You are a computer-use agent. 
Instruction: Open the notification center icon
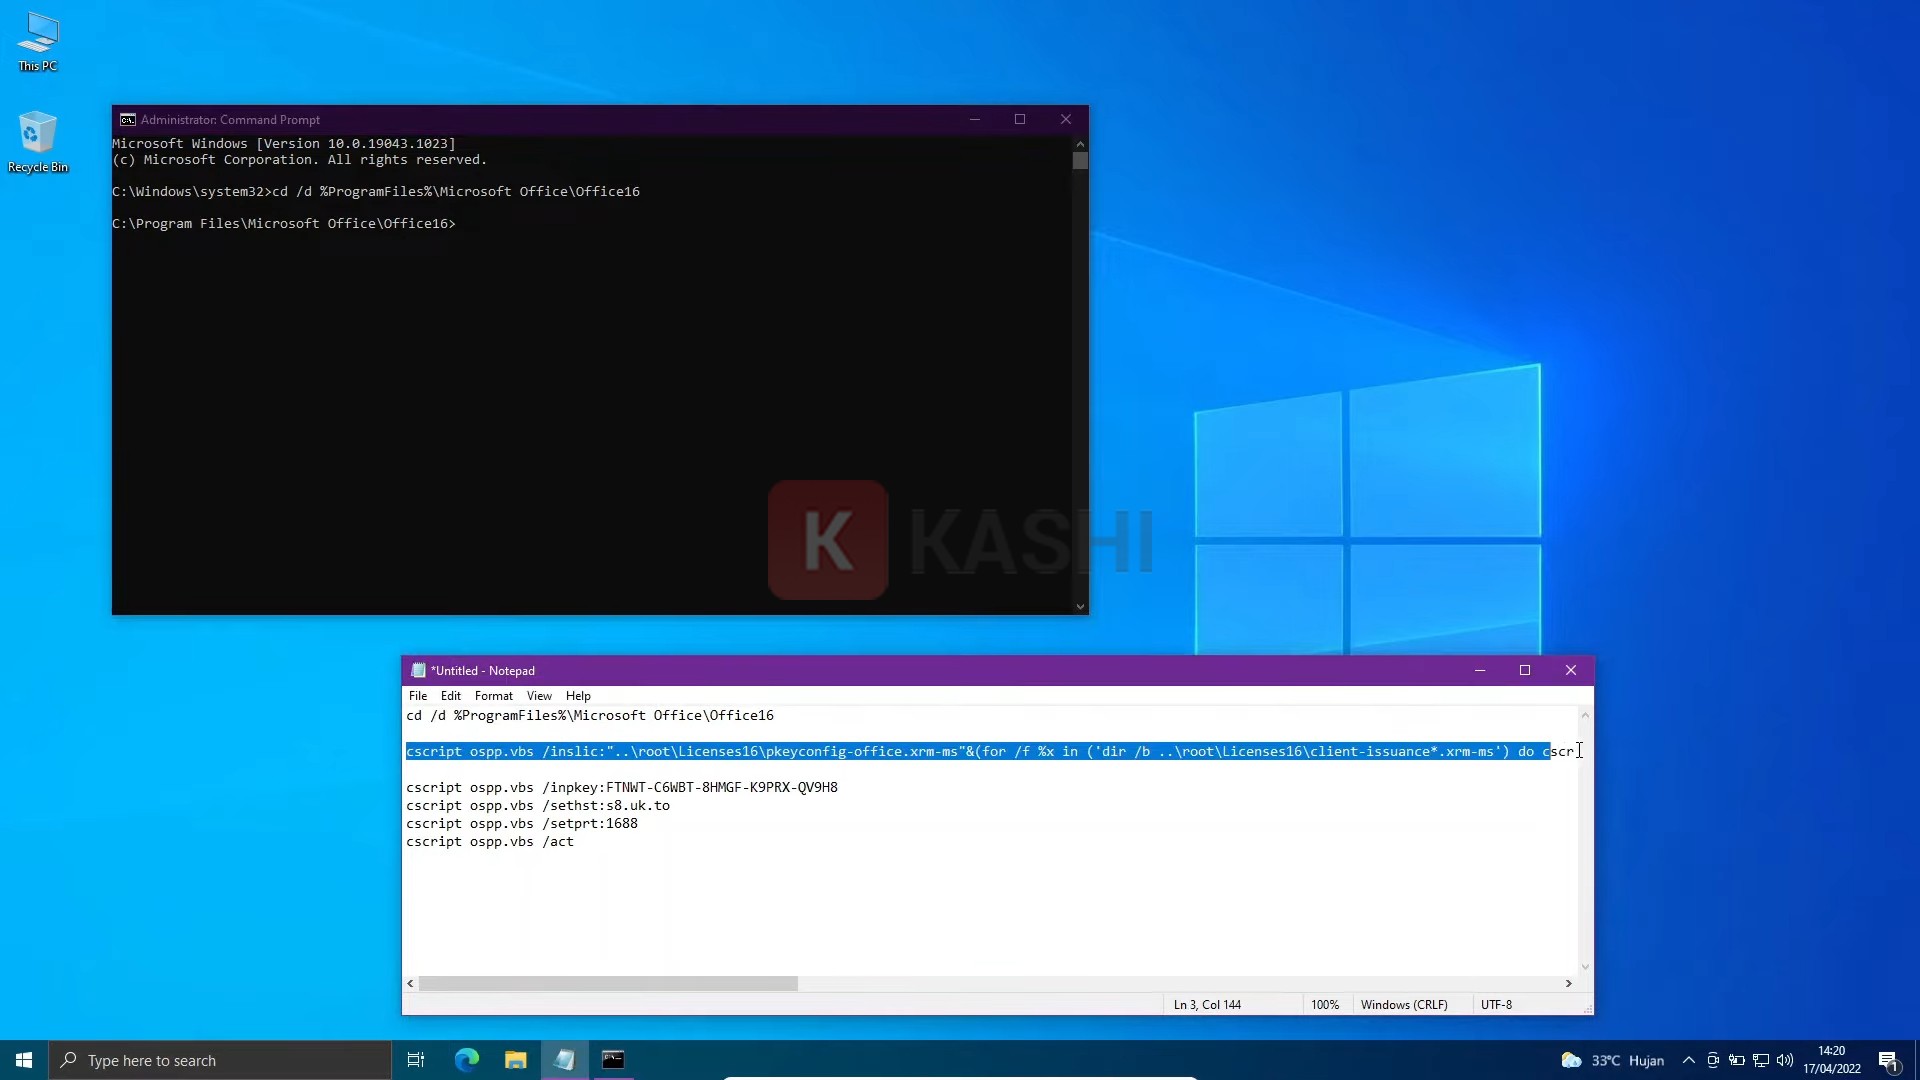click(1888, 1060)
